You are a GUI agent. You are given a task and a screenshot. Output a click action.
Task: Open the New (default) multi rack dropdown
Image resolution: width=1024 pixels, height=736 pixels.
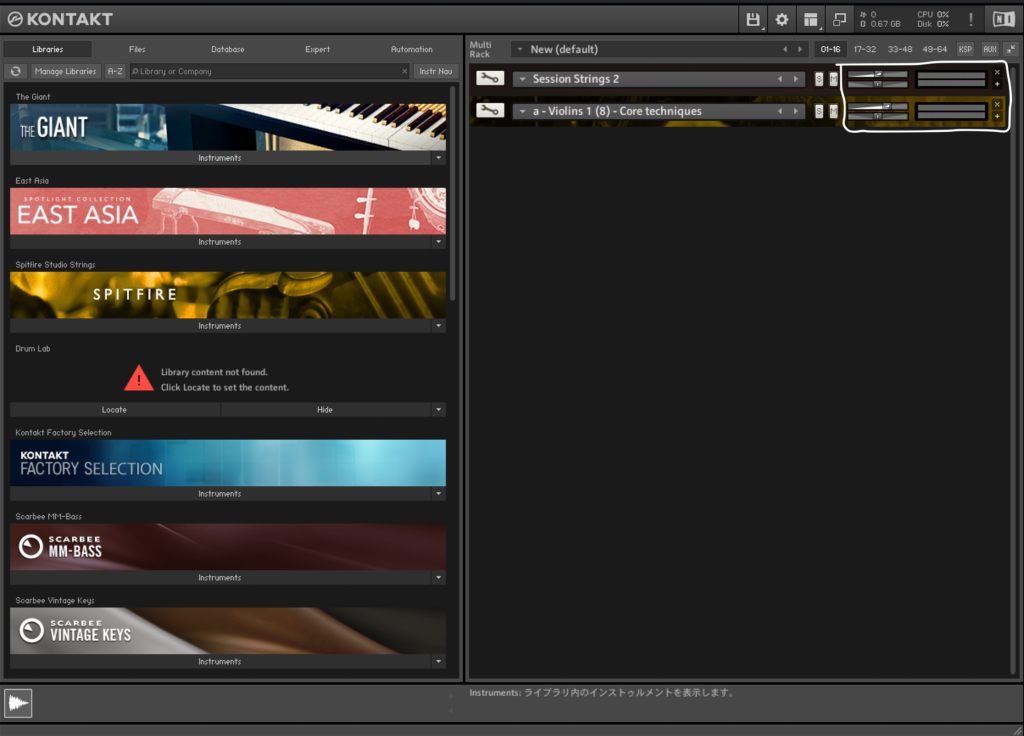pyautogui.click(x=520, y=49)
